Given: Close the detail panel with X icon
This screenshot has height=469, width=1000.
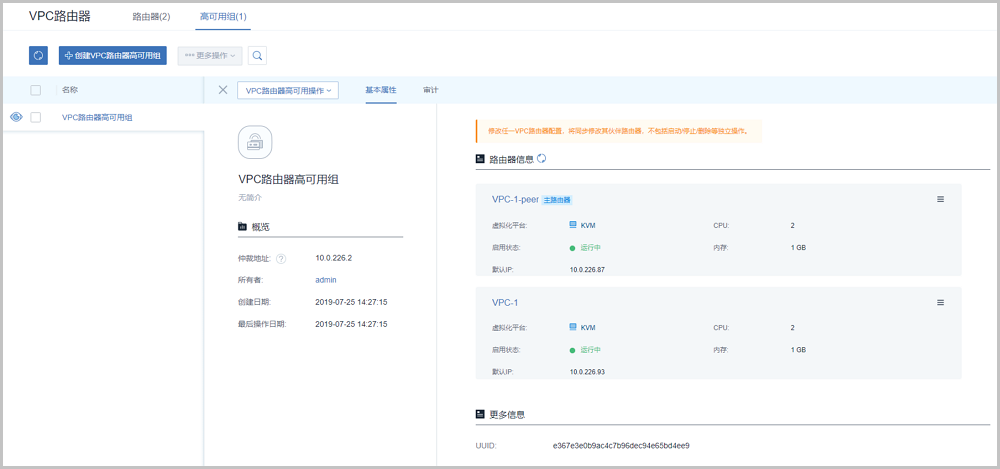Looking at the screenshot, I should click(x=223, y=90).
